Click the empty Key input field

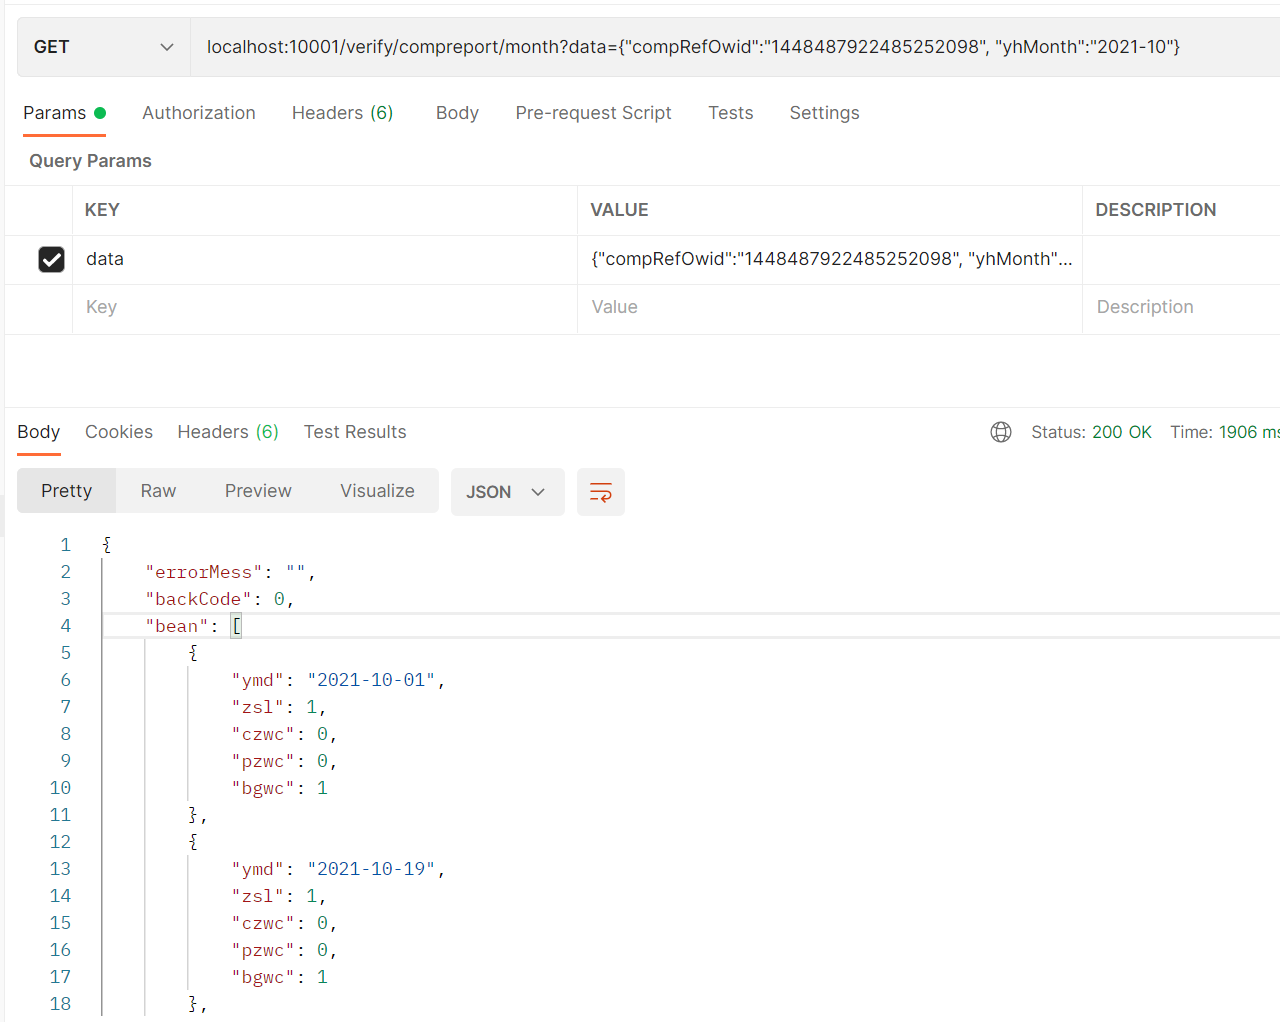(325, 308)
